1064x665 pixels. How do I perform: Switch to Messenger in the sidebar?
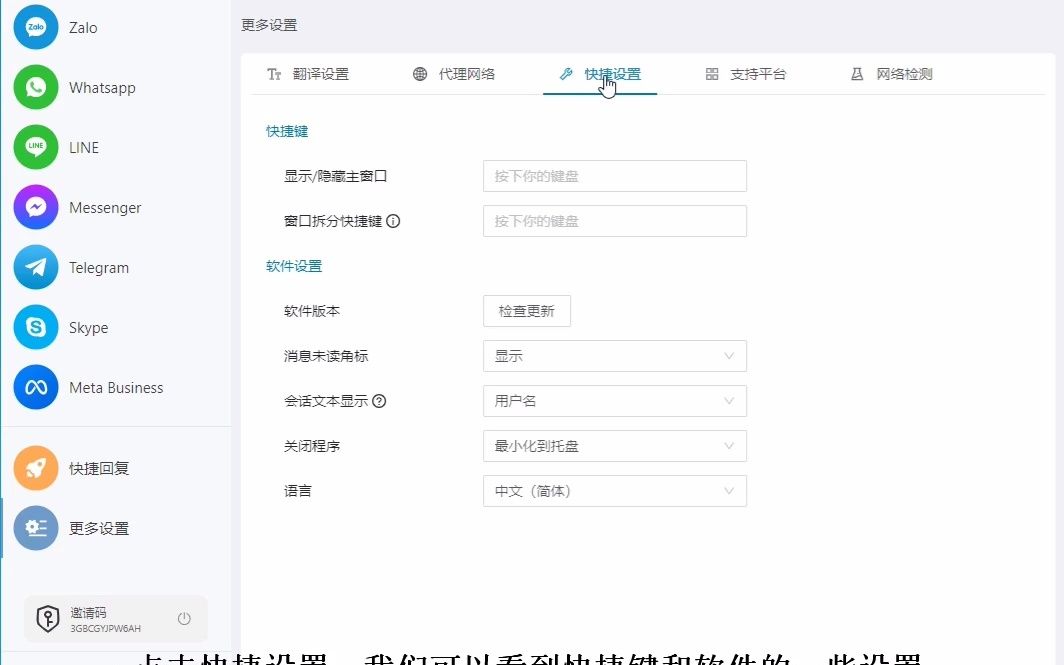pyautogui.click(x=36, y=207)
